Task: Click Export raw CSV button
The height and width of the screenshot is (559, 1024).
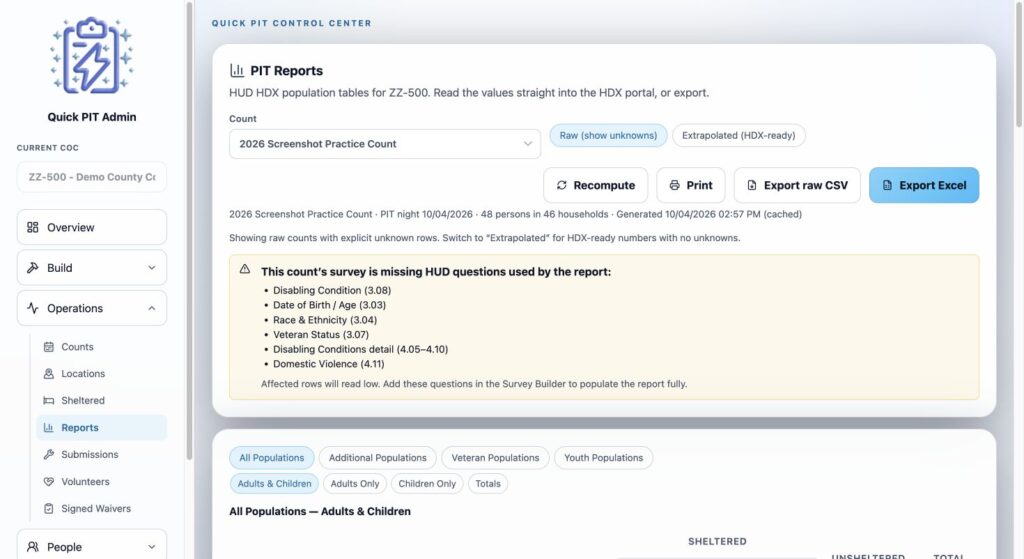Action: point(797,185)
